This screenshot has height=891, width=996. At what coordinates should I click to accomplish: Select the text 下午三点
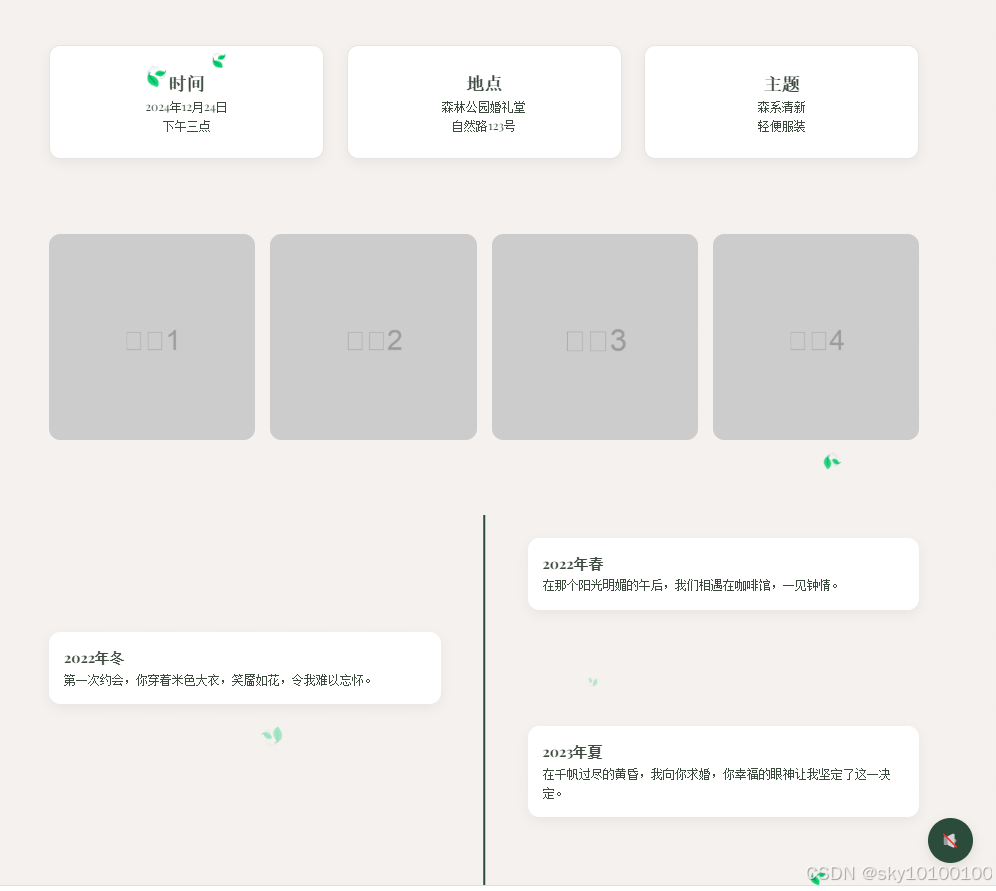tap(186, 126)
